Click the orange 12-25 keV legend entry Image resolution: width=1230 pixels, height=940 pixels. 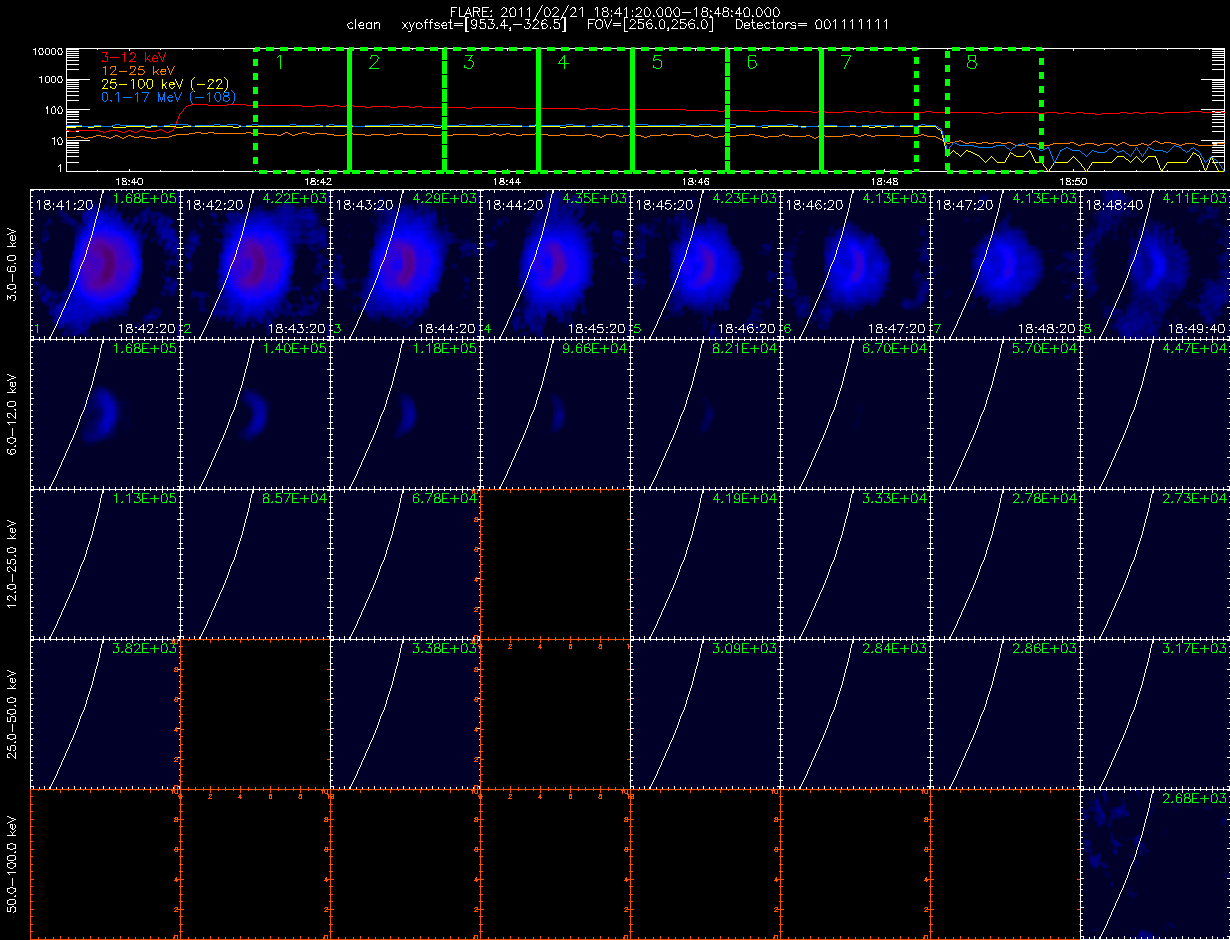click(x=140, y=72)
